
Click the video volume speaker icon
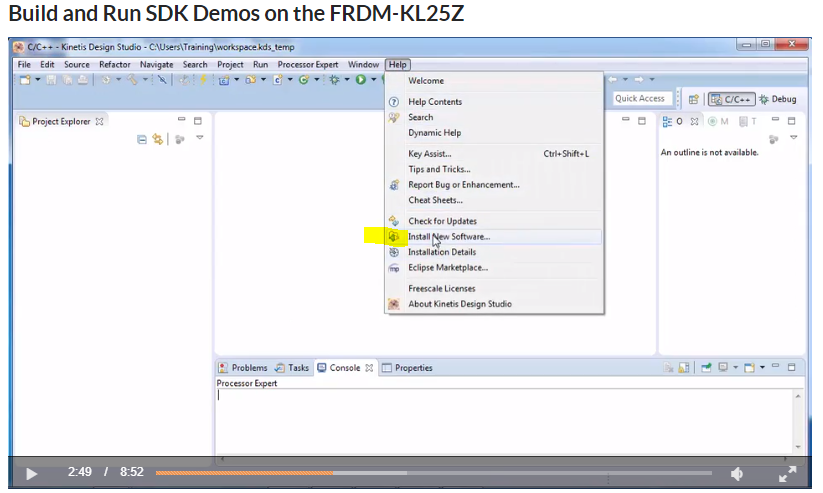point(737,474)
